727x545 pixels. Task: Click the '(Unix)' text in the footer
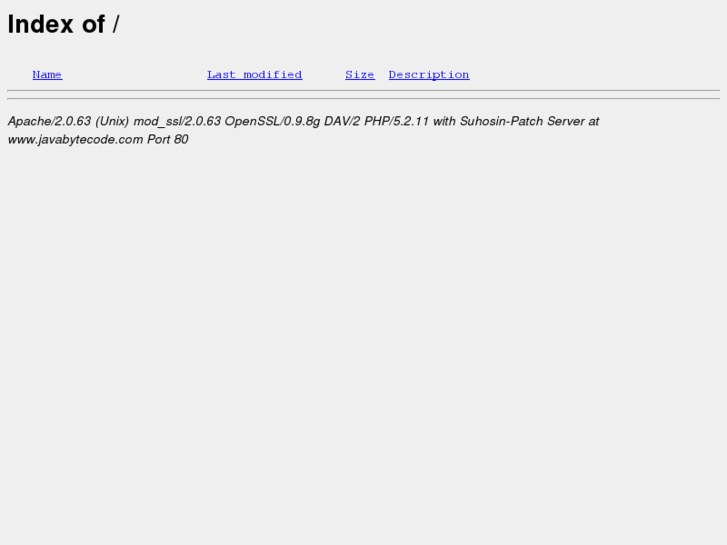coord(112,121)
